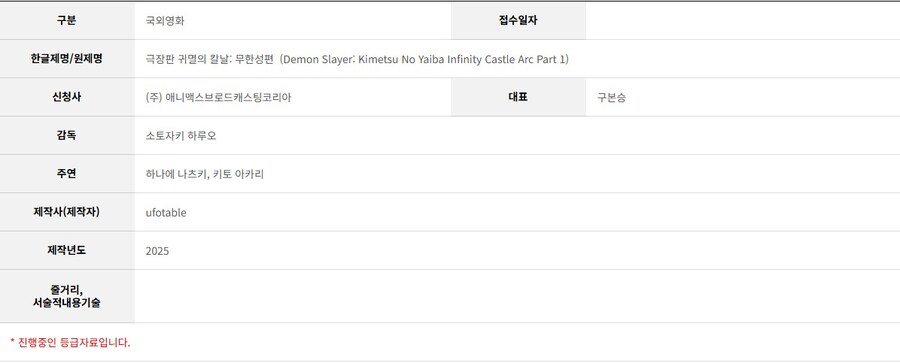Click the 대표 header cell
This screenshot has height=363, width=900.
point(518,97)
